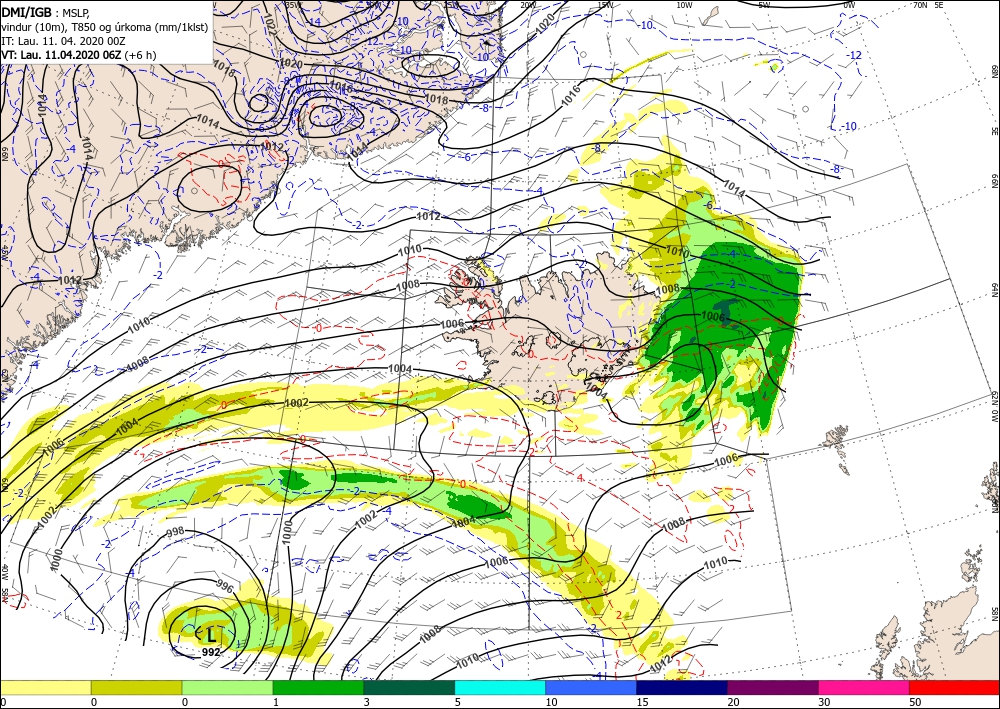1000x709 pixels.
Task: Click the legend value 30 label
Action: (824, 702)
